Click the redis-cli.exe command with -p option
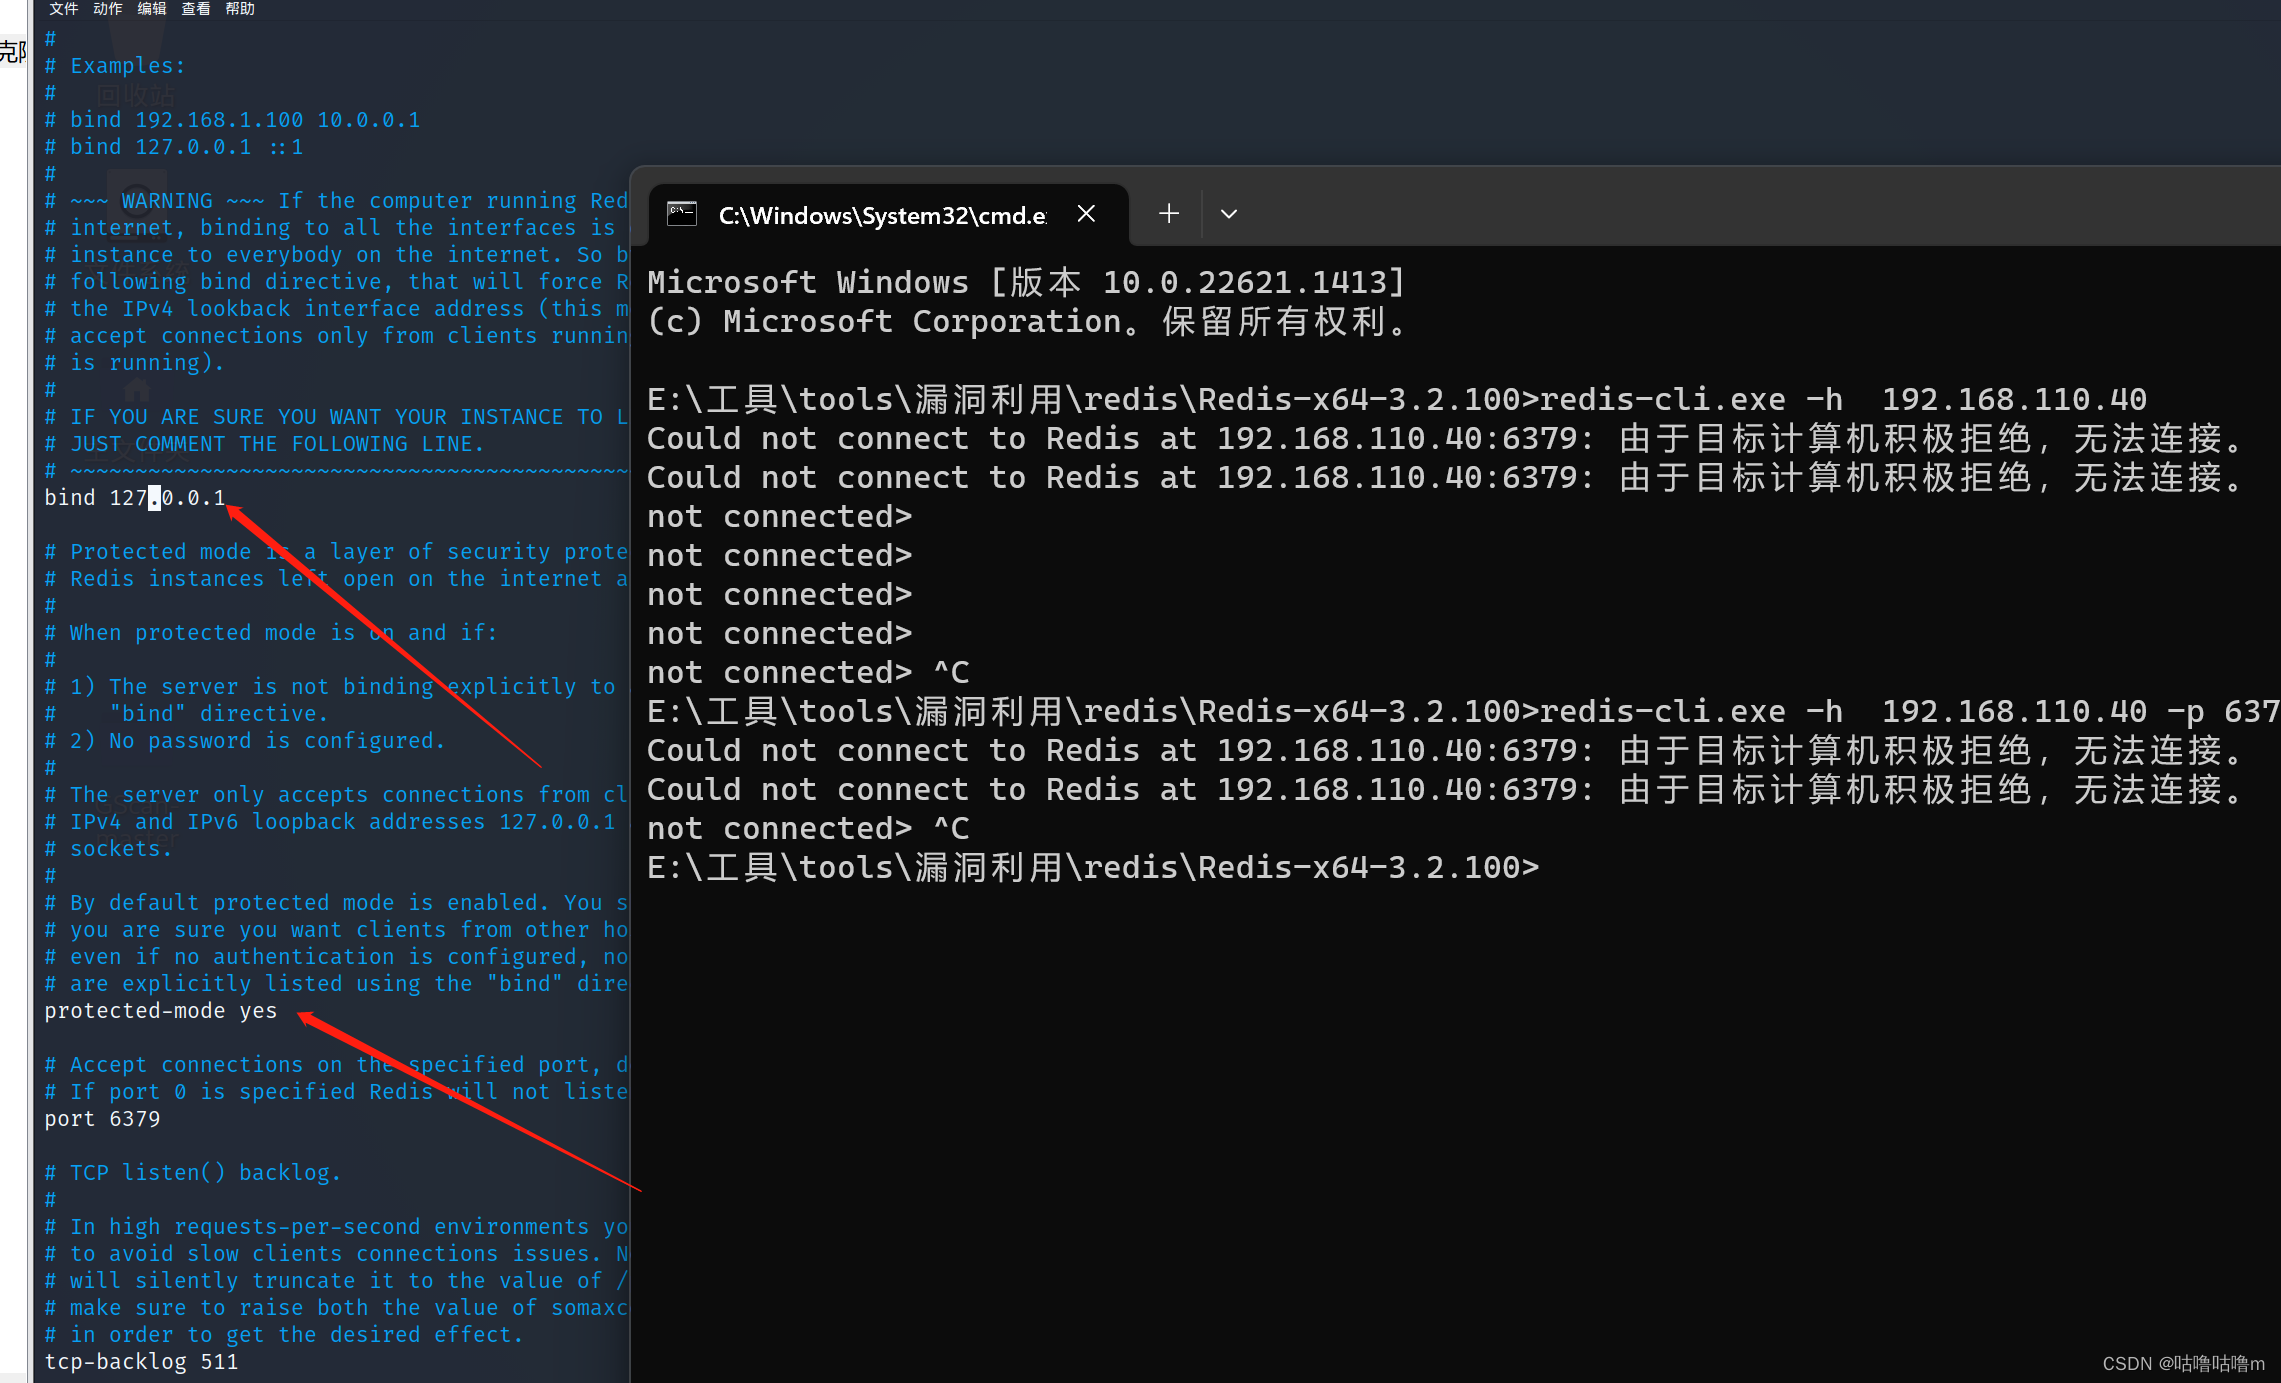2281x1383 pixels. tap(1463, 712)
